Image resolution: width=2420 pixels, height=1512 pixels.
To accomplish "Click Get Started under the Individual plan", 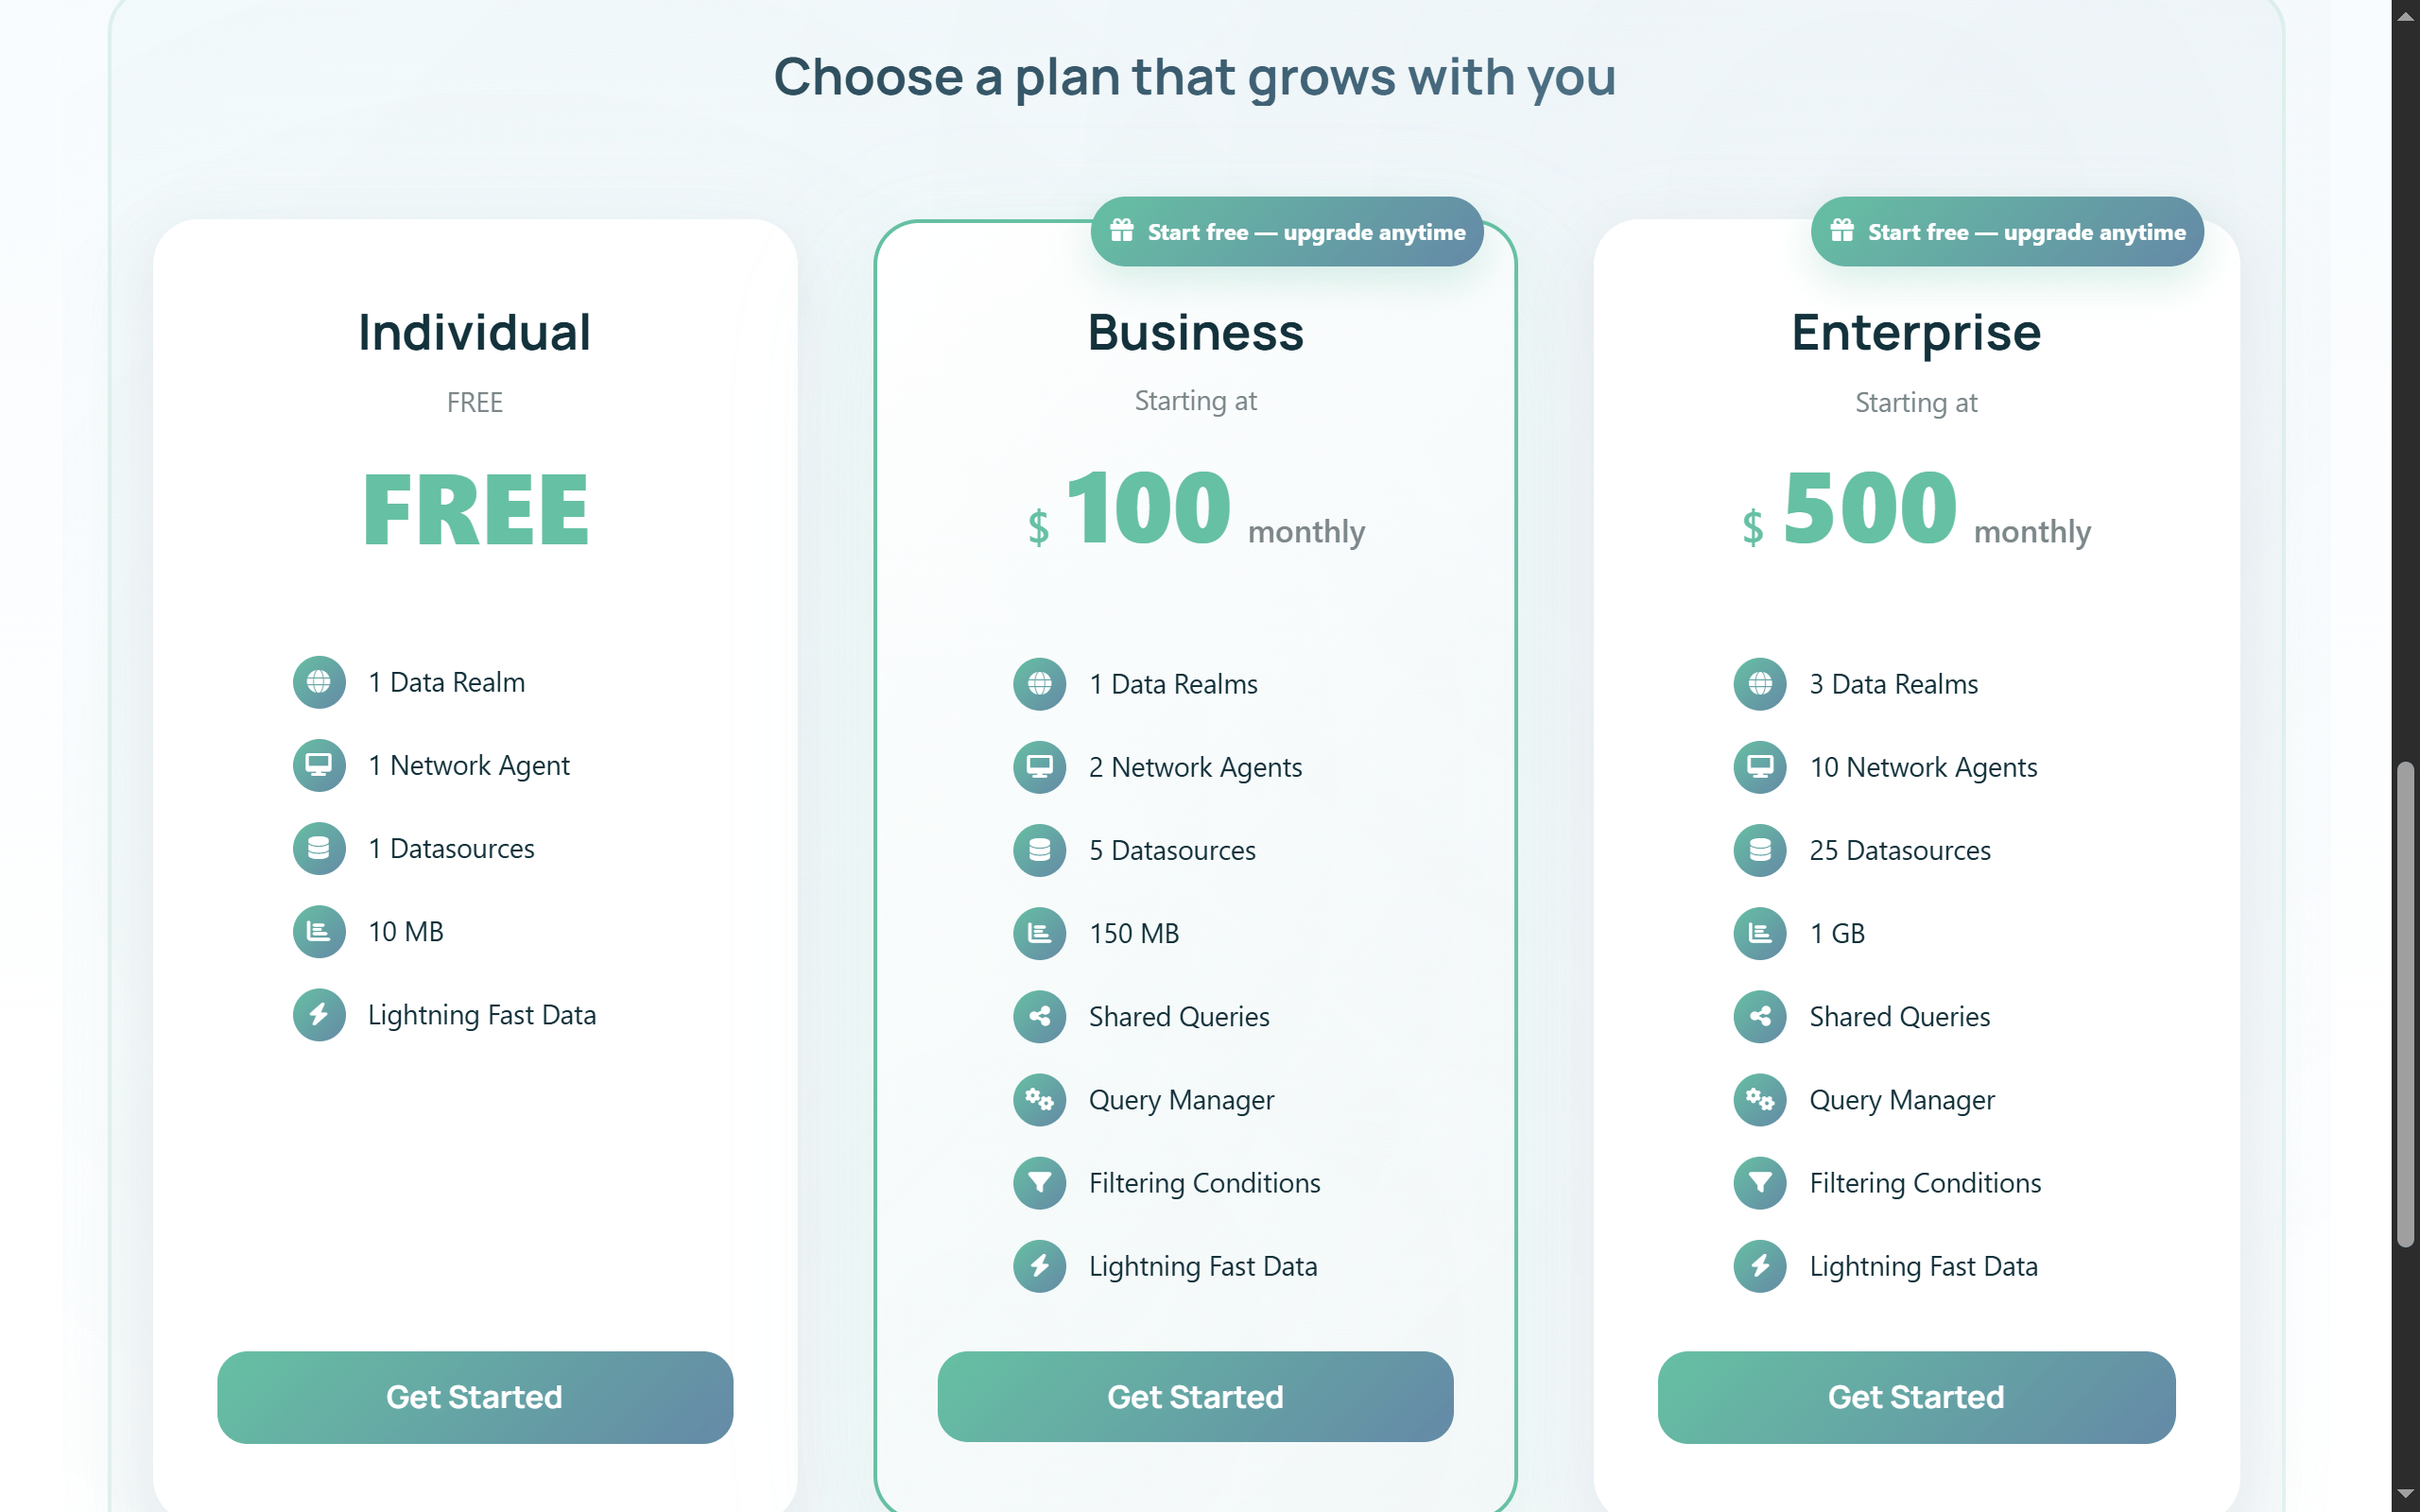I will coord(474,1397).
